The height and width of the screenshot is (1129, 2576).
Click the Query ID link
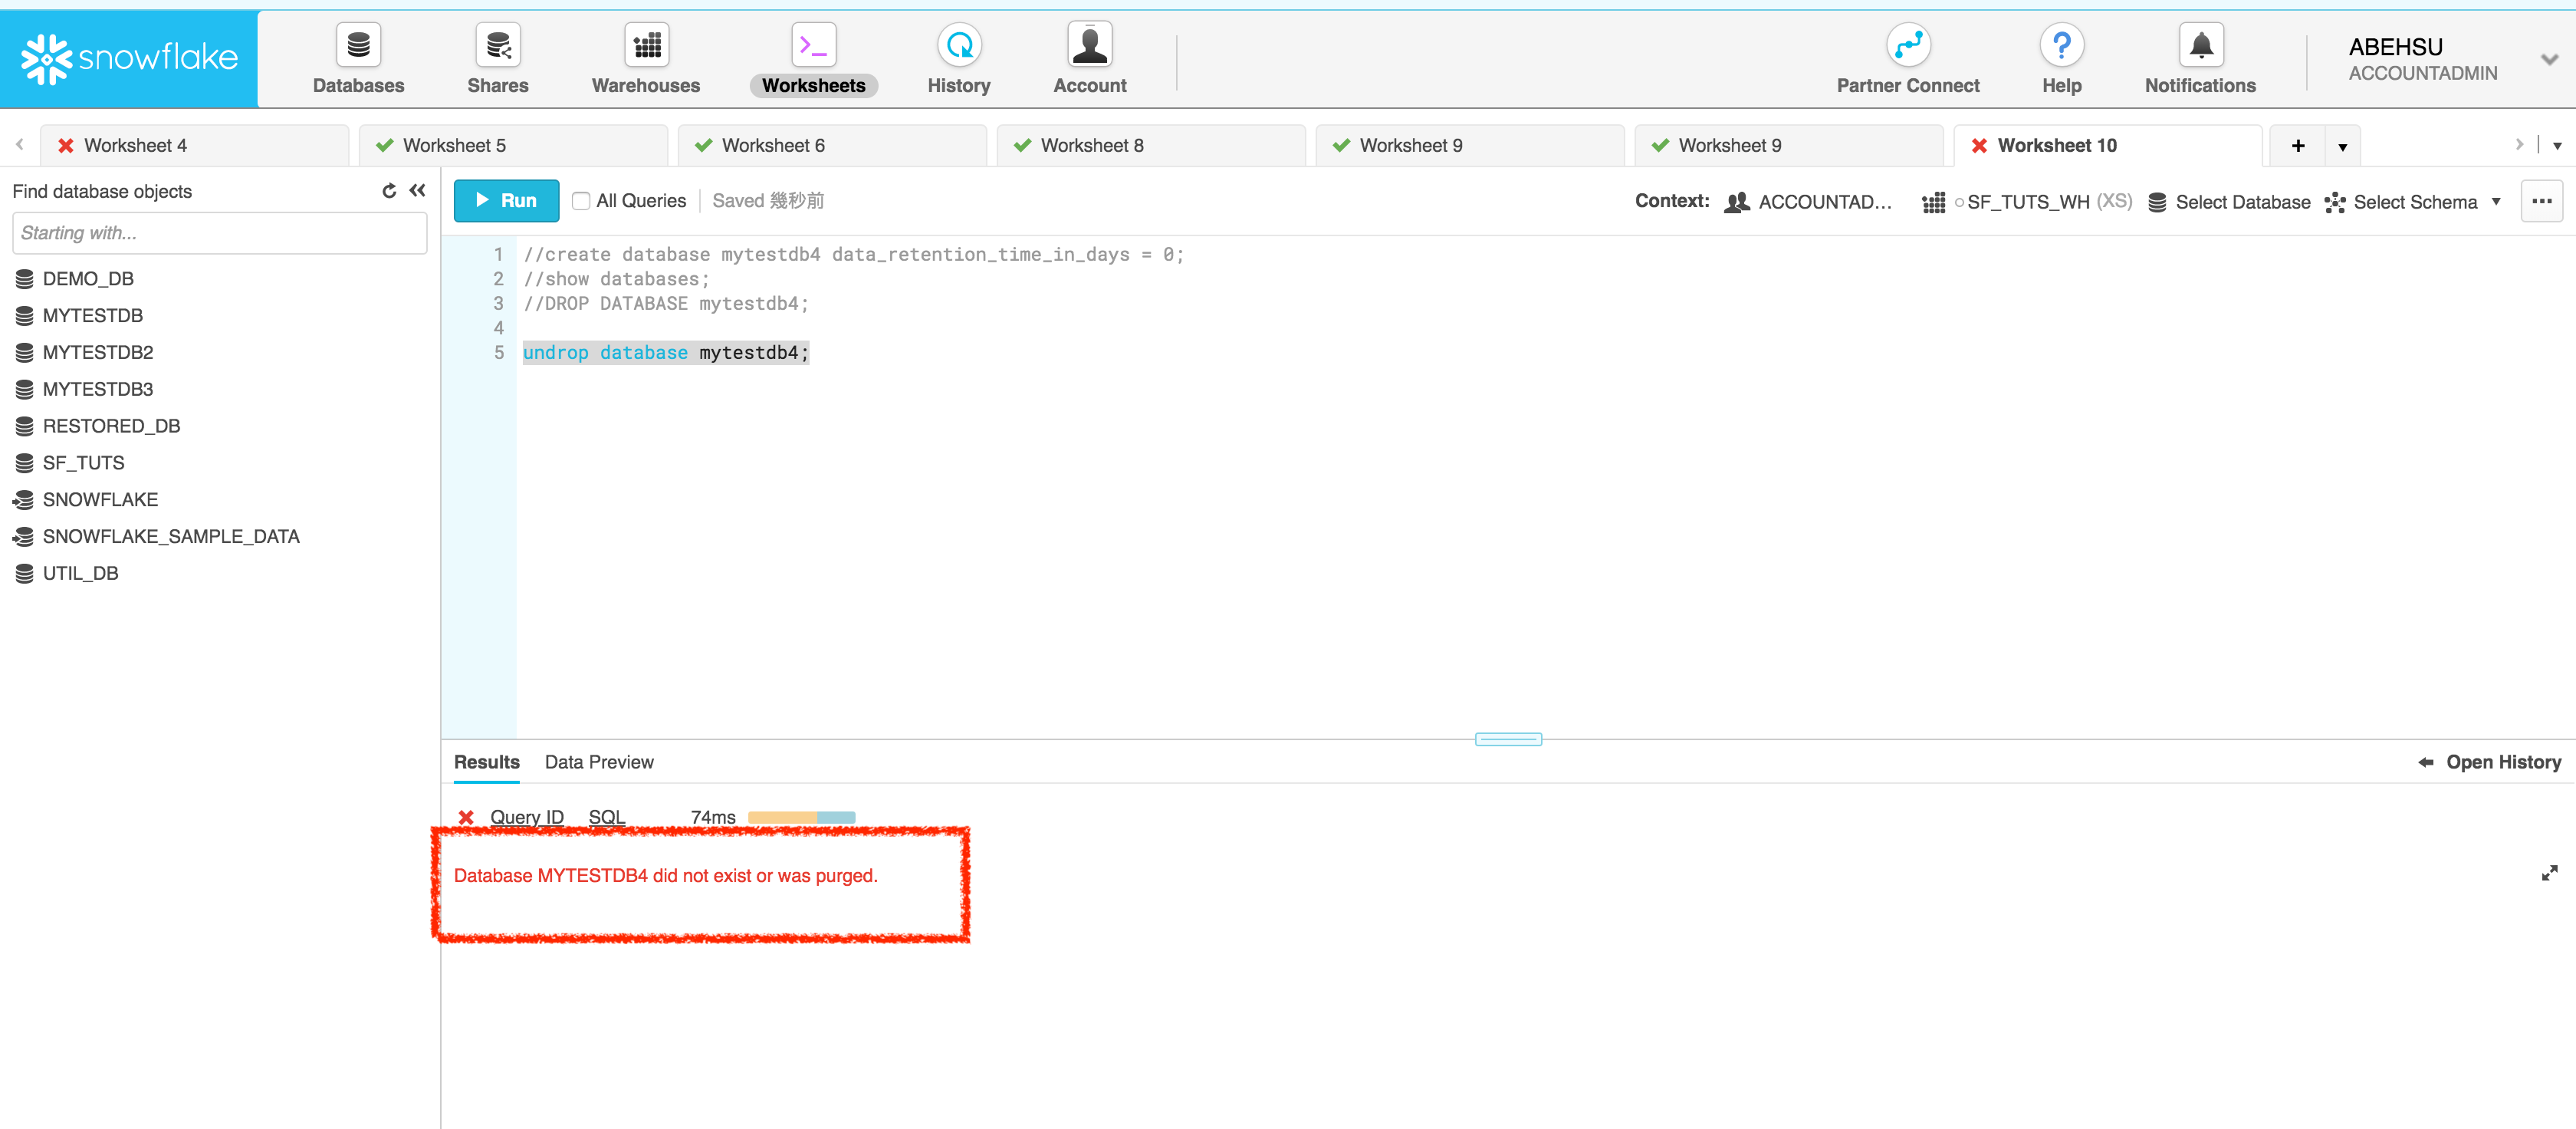526,817
